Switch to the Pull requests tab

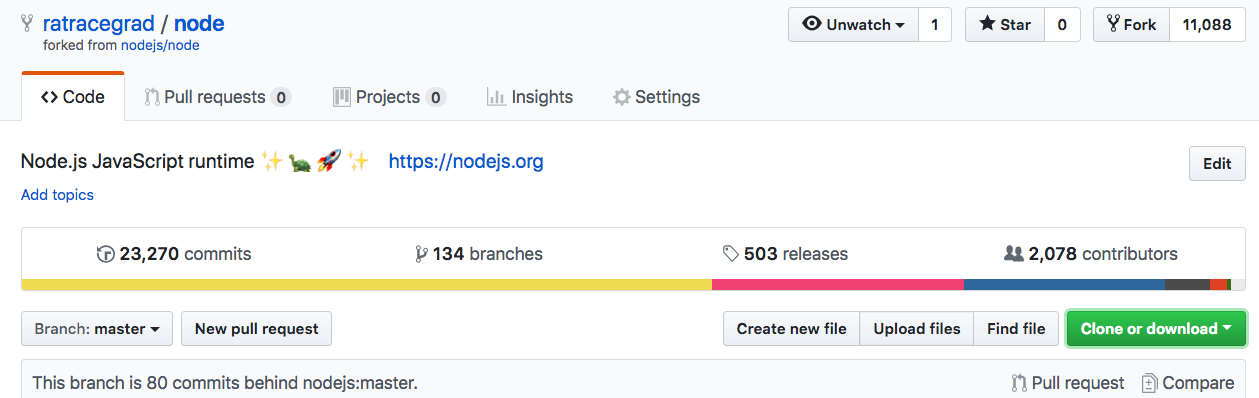tap(217, 97)
